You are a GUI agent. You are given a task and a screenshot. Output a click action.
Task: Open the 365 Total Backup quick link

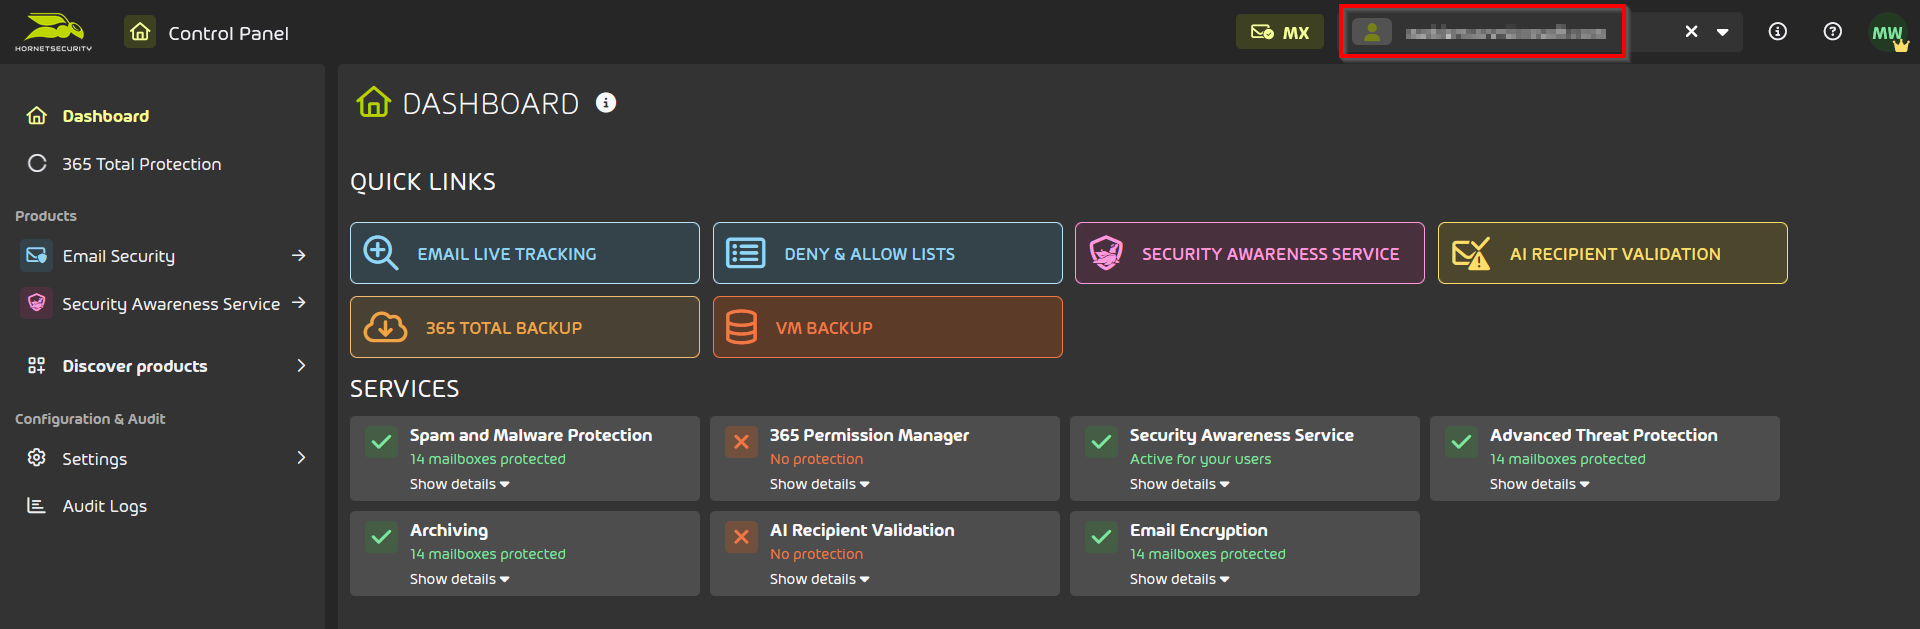click(x=525, y=327)
